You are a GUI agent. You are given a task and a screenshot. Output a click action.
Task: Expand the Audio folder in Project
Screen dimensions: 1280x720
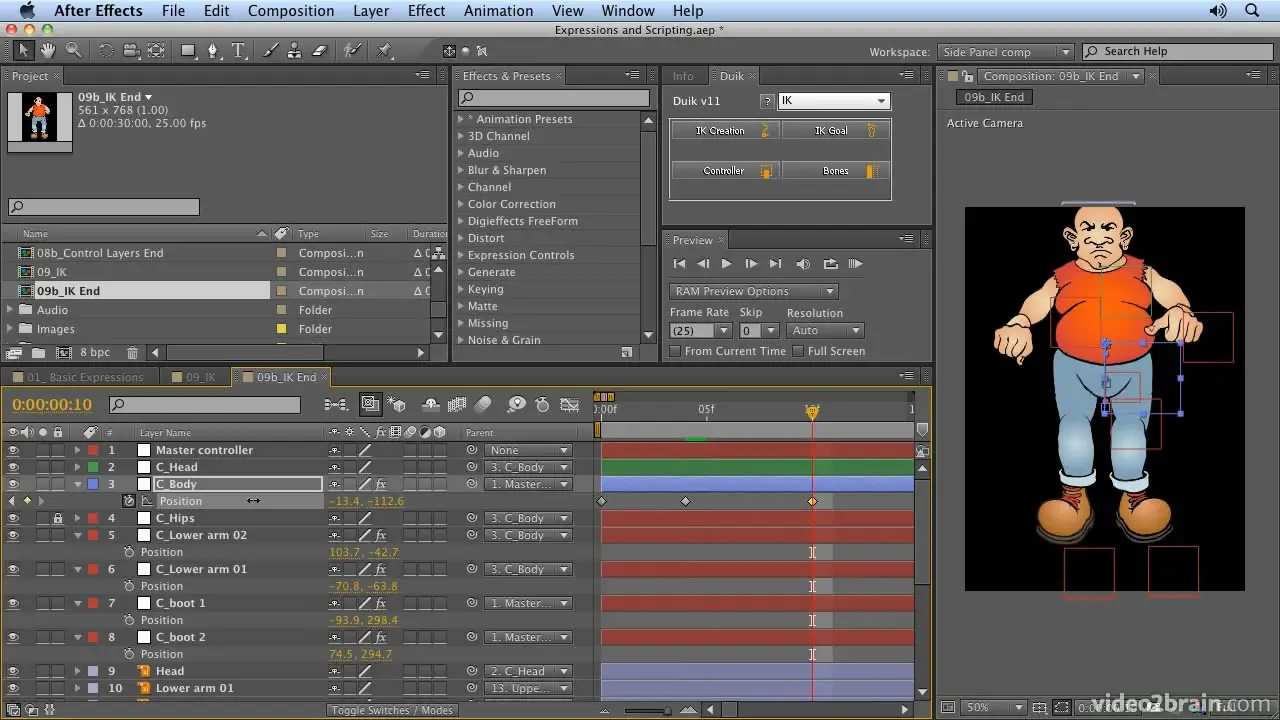point(10,310)
